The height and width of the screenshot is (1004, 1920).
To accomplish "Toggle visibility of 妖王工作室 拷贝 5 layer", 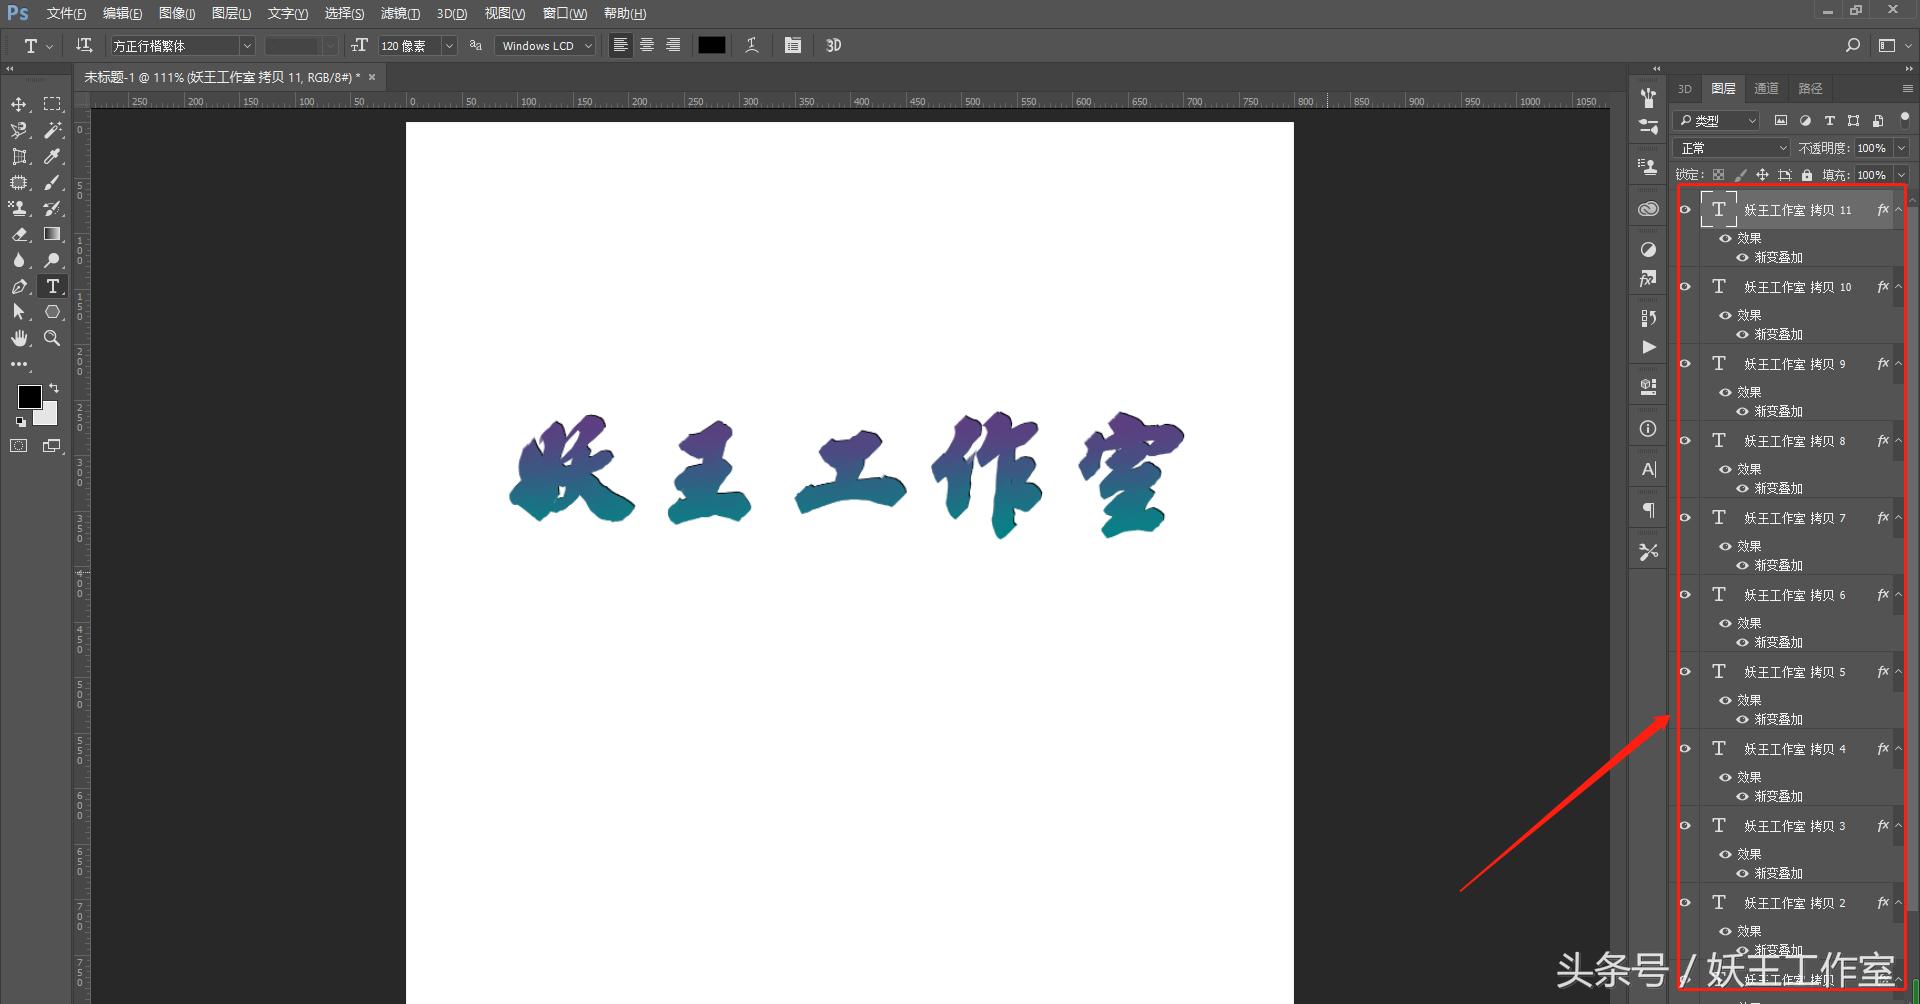I will pos(1686,671).
